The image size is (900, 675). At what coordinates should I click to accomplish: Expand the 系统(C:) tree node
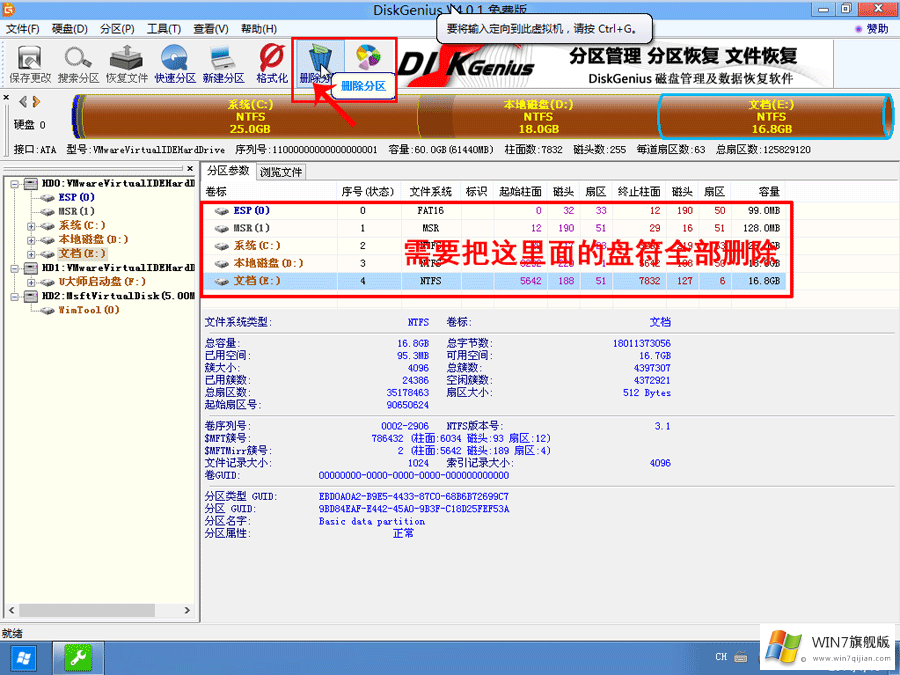pyautogui.click(x=32, y=226)
